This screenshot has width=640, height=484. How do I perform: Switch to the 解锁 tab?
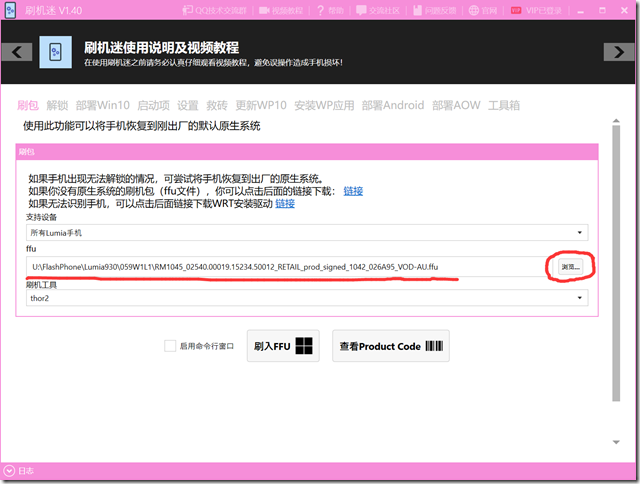[57, 105]
